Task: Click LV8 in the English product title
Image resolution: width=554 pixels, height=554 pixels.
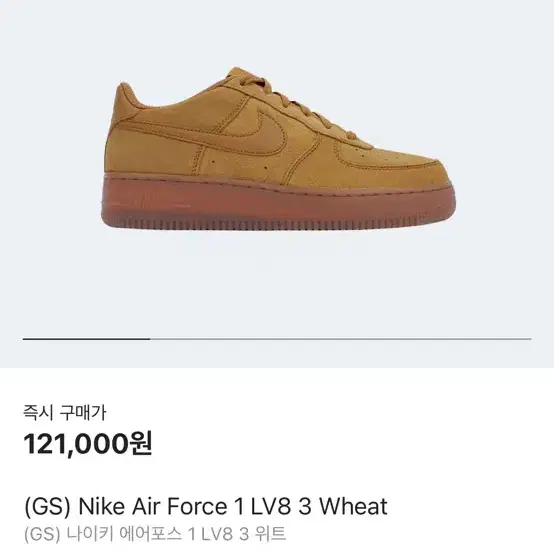Action: 271,507
